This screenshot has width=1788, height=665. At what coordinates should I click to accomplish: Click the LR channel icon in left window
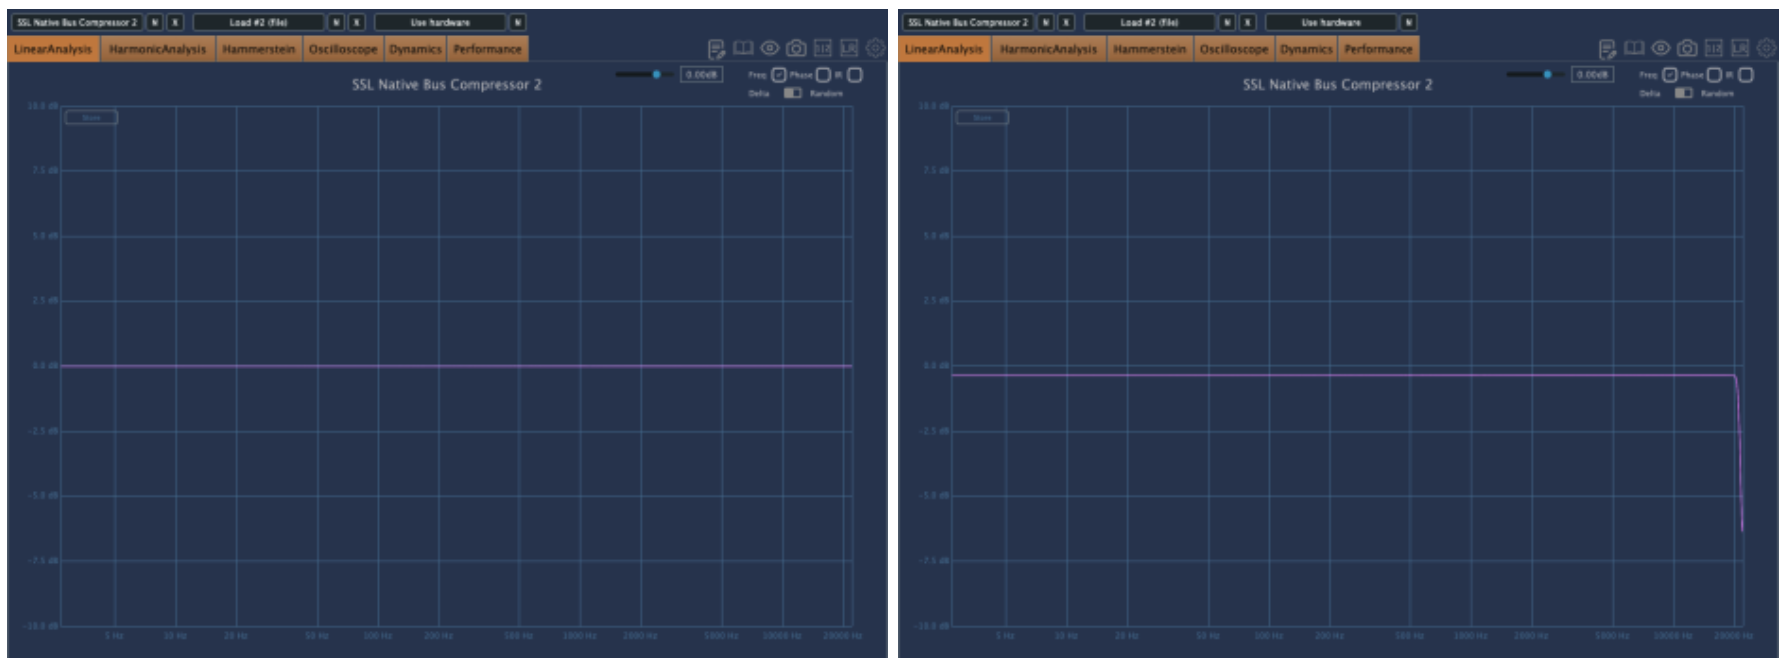point(849,48)
